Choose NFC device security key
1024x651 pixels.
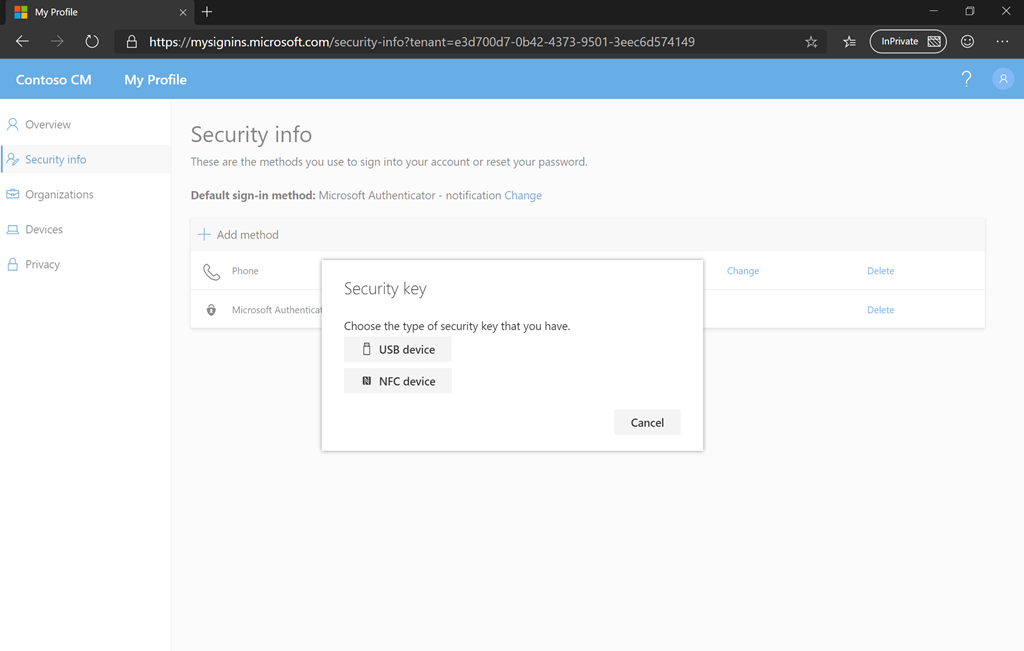(x=398, y=381)
